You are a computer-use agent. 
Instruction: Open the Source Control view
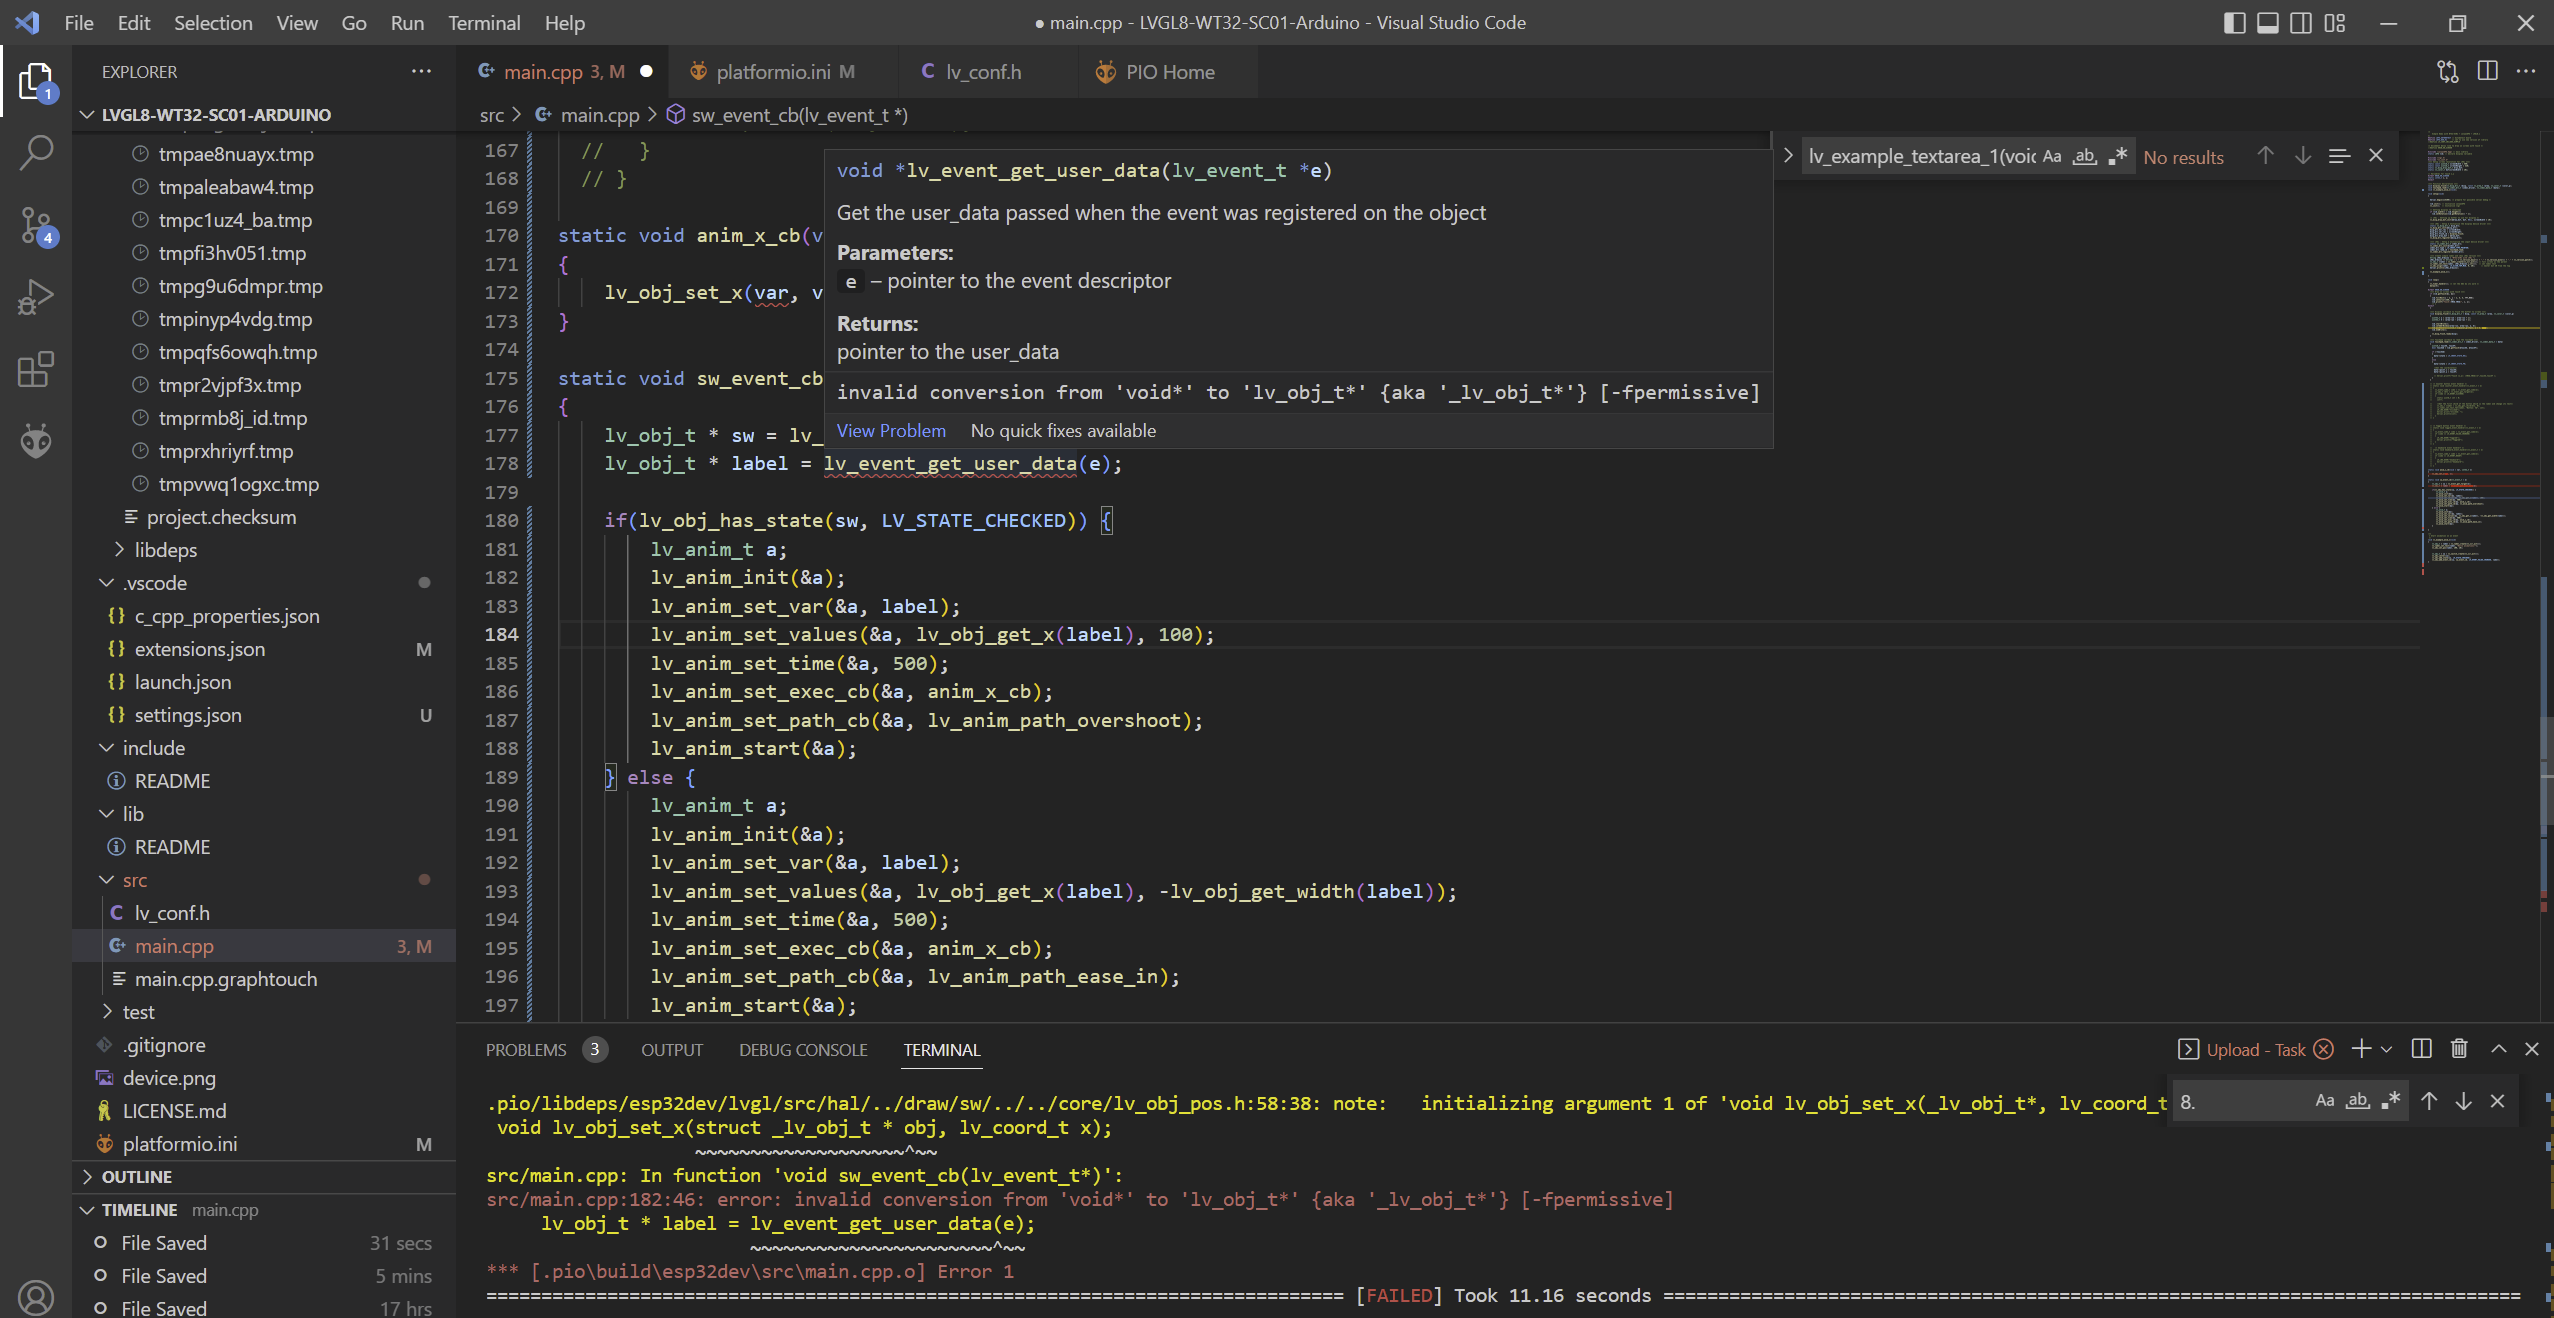coord(36,225)
